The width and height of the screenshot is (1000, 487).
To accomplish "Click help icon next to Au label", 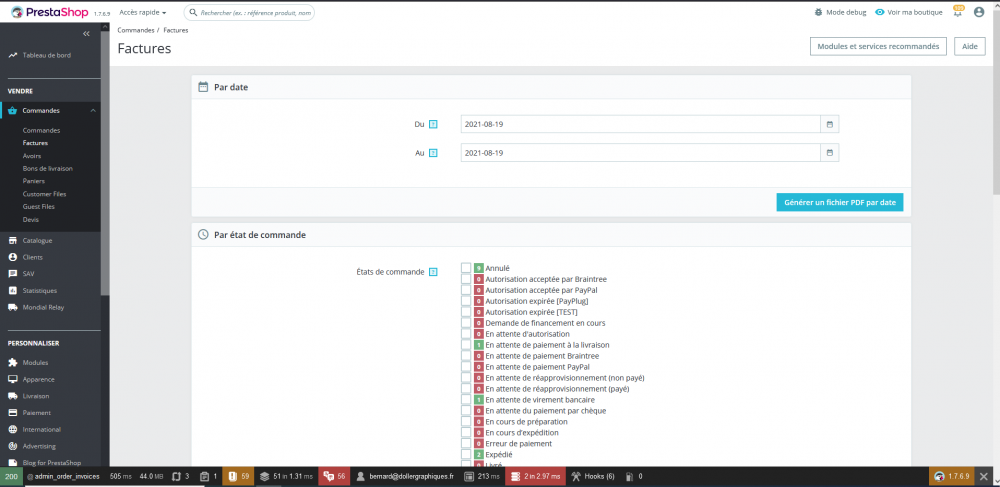I will [x=433, y=153].
